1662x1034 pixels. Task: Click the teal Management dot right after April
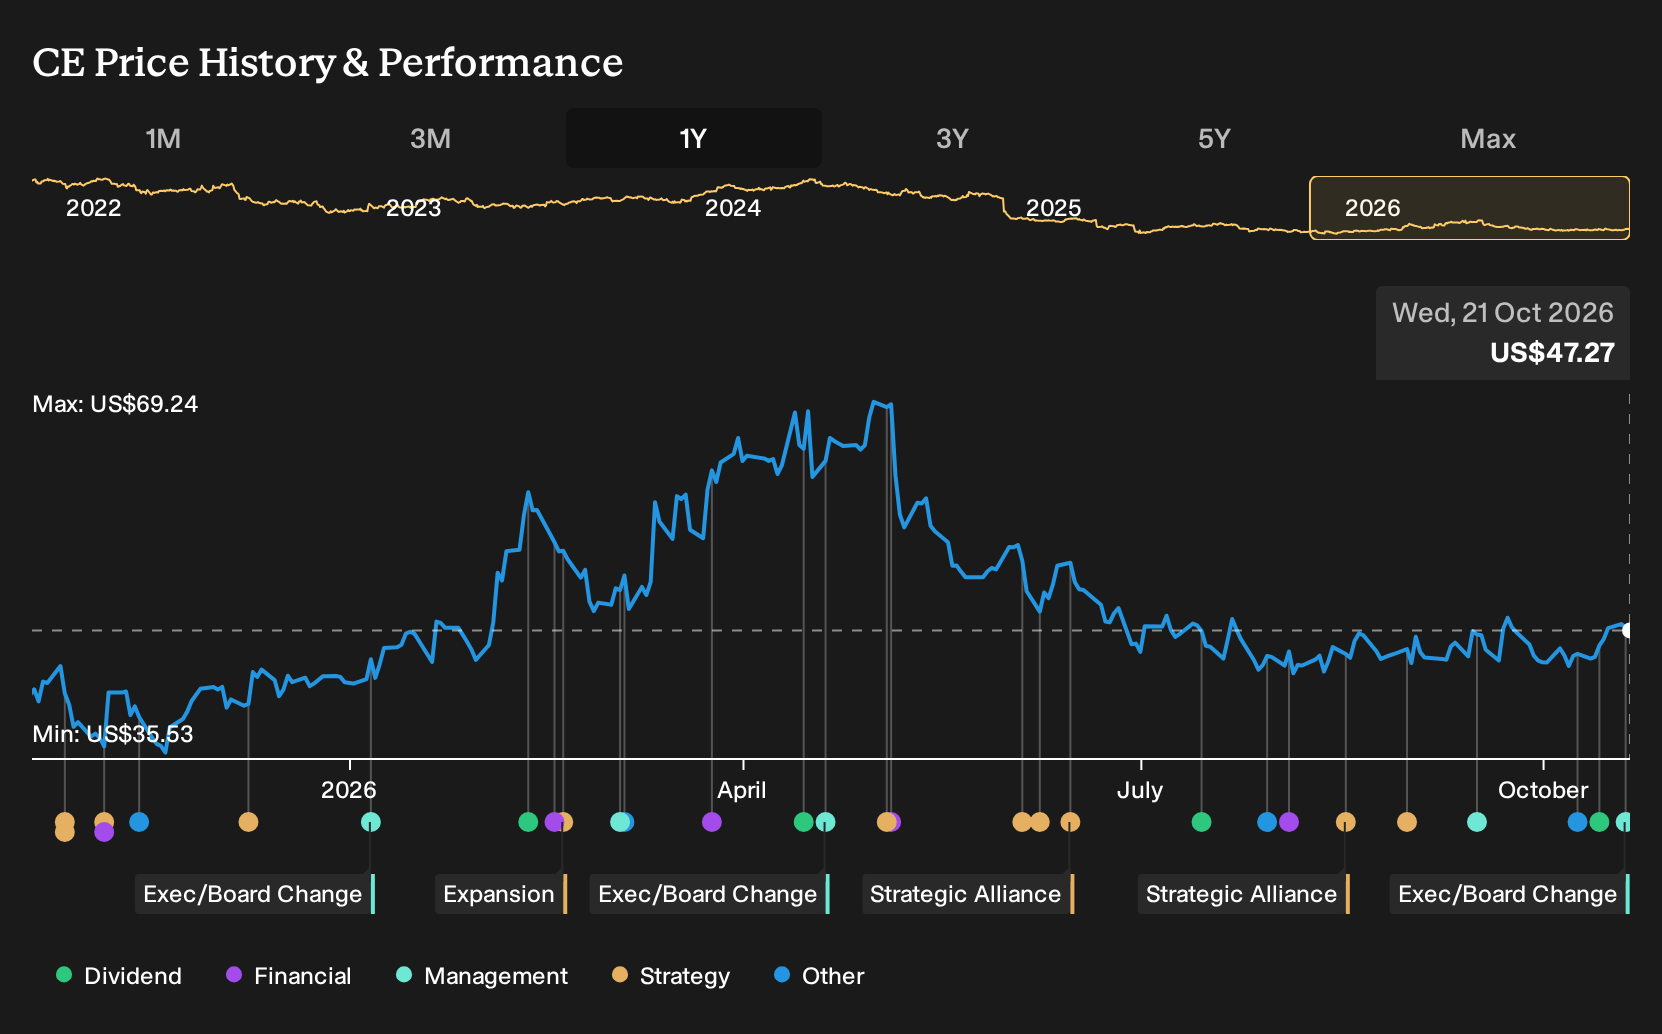point(825,822)
